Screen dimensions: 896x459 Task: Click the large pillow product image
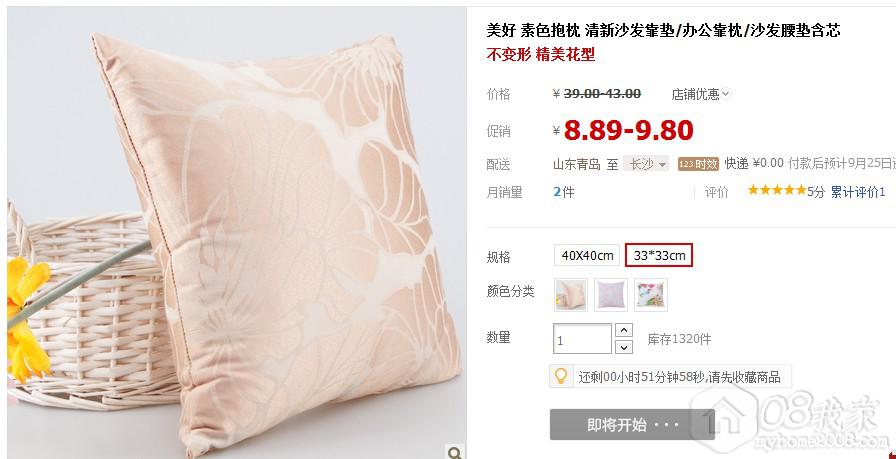click(237, 233)
